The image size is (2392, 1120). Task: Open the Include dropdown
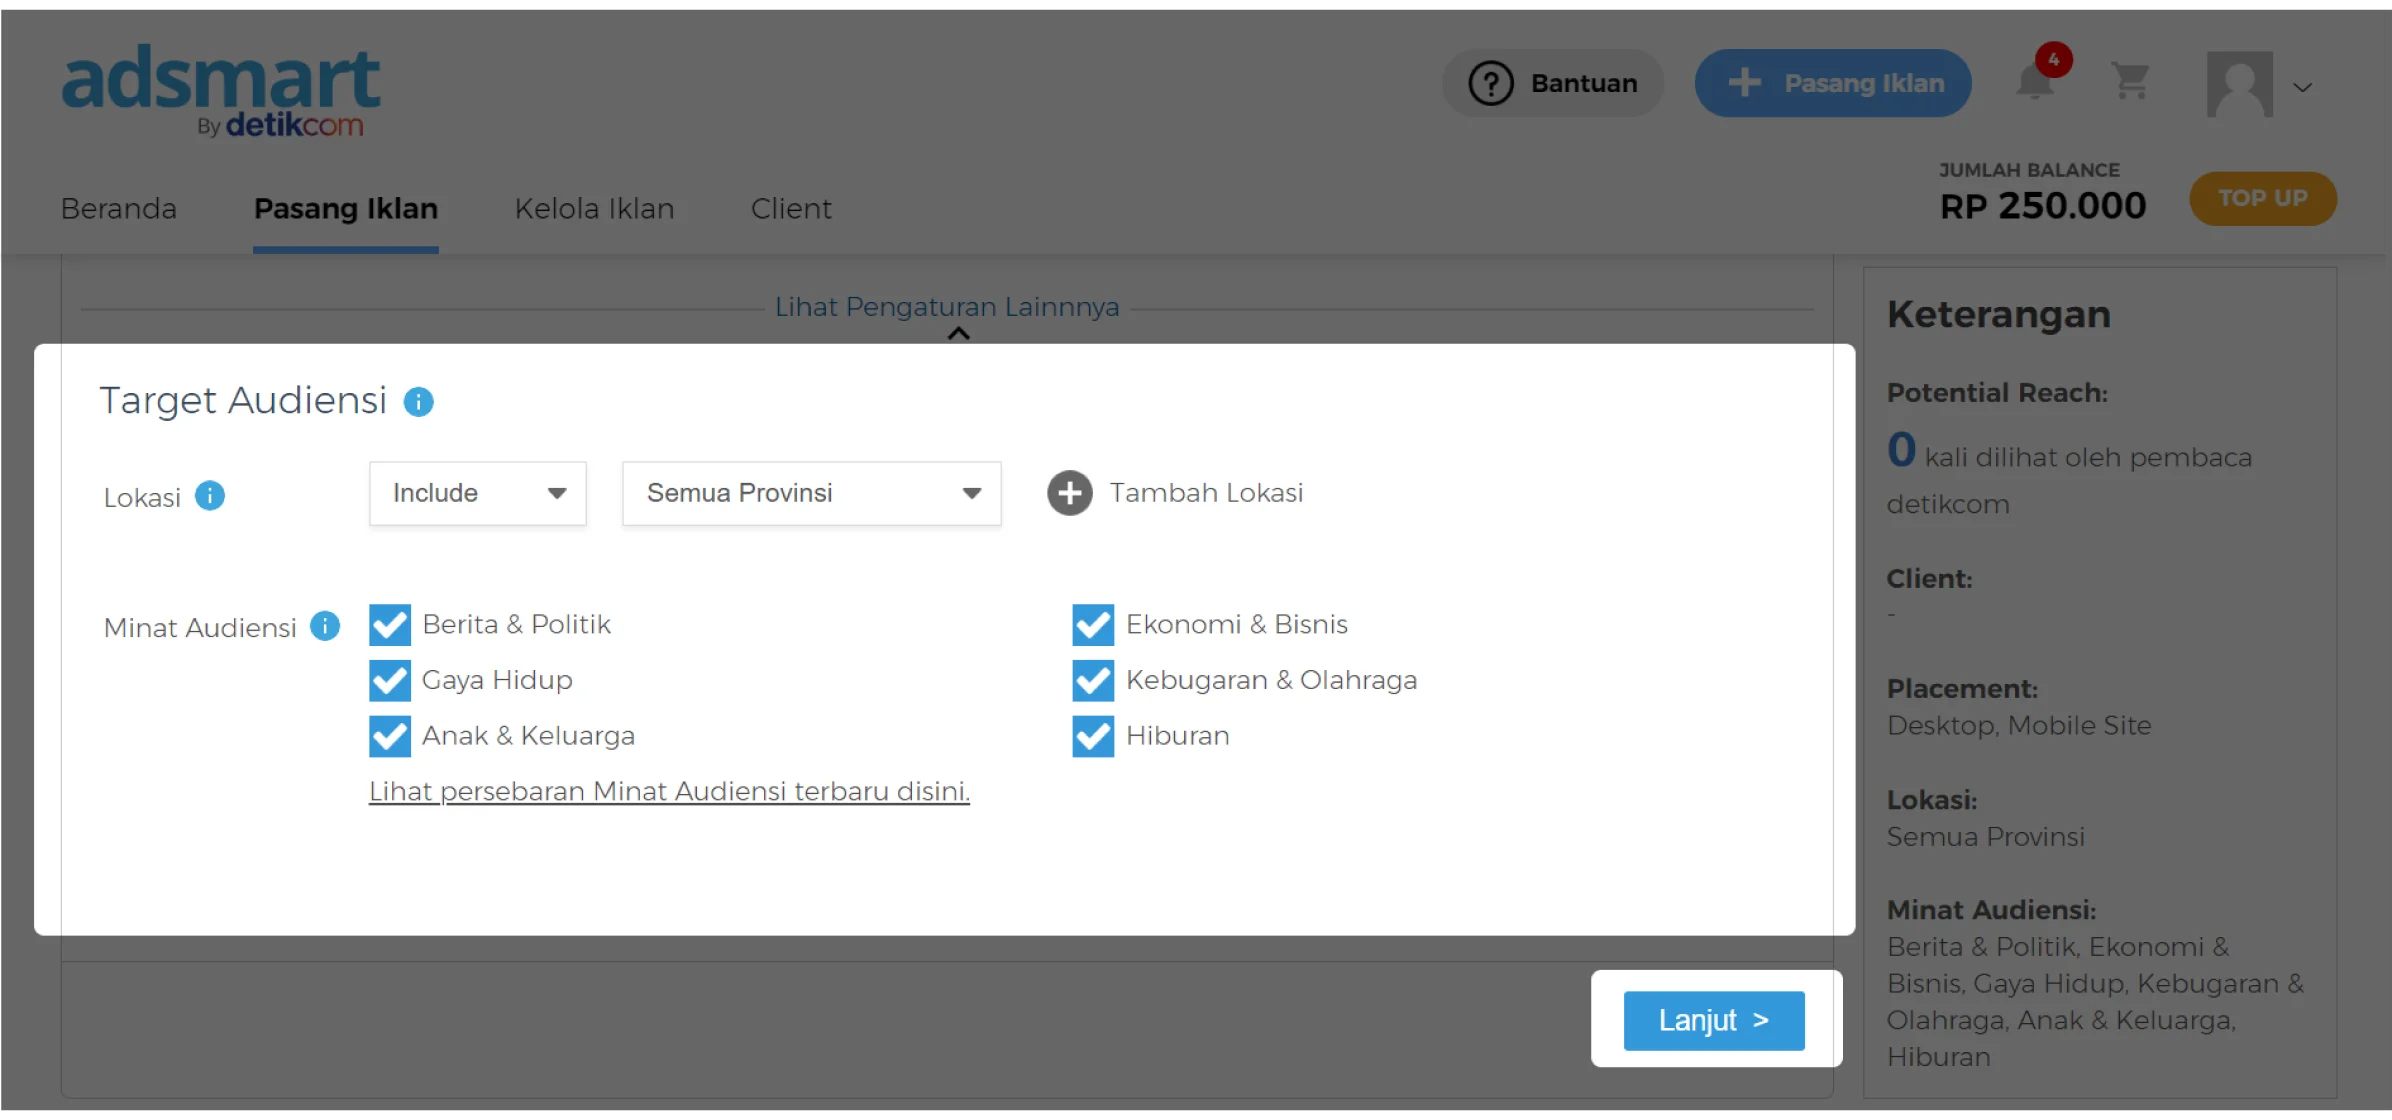pos(477,493)
